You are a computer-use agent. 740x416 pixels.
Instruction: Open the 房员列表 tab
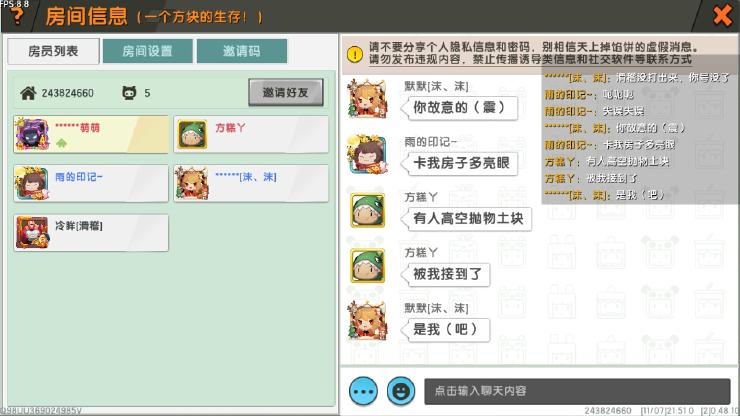click(53, 51)
